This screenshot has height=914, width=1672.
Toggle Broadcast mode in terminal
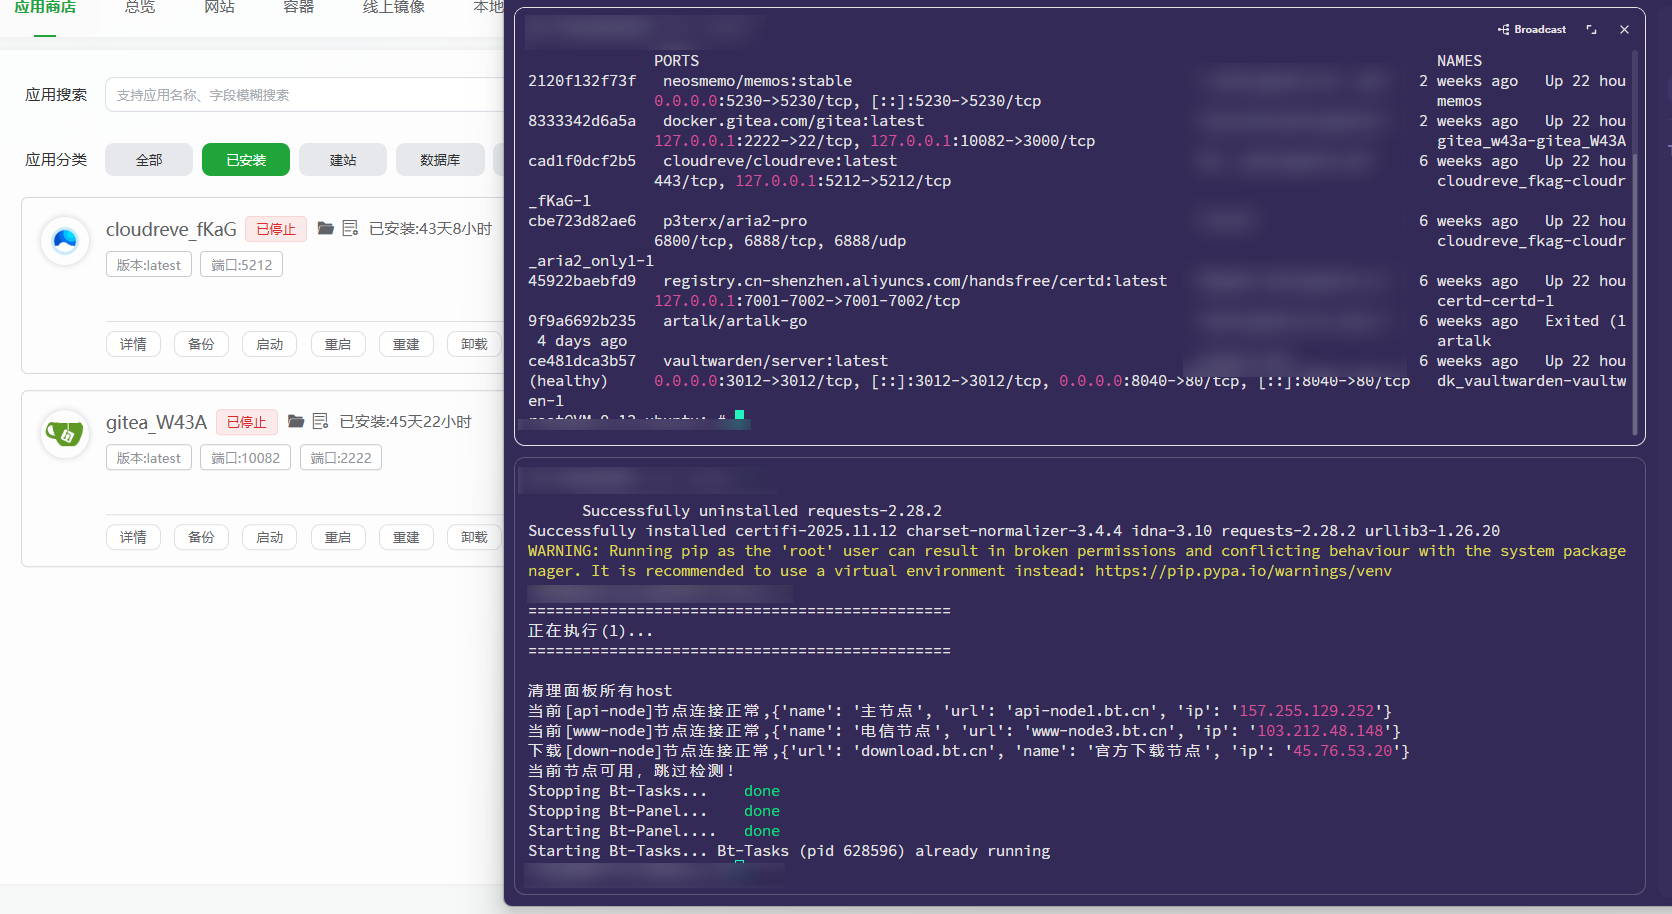[1532, 30]
